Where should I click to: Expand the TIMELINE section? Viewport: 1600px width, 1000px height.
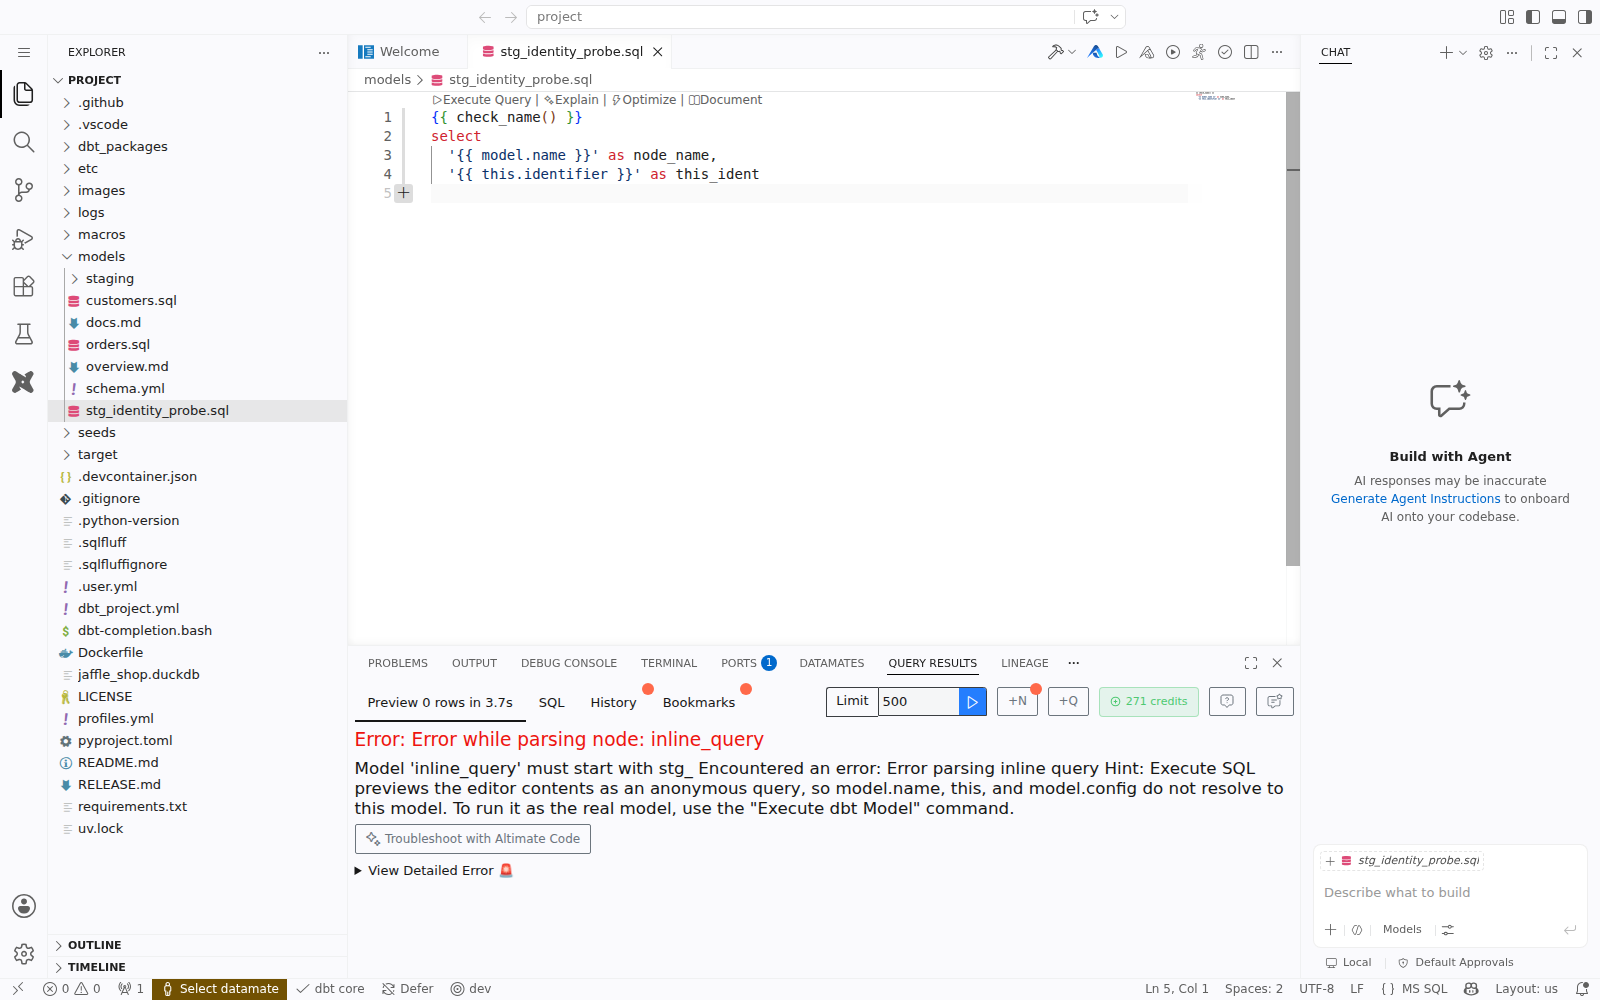point(197,967)
